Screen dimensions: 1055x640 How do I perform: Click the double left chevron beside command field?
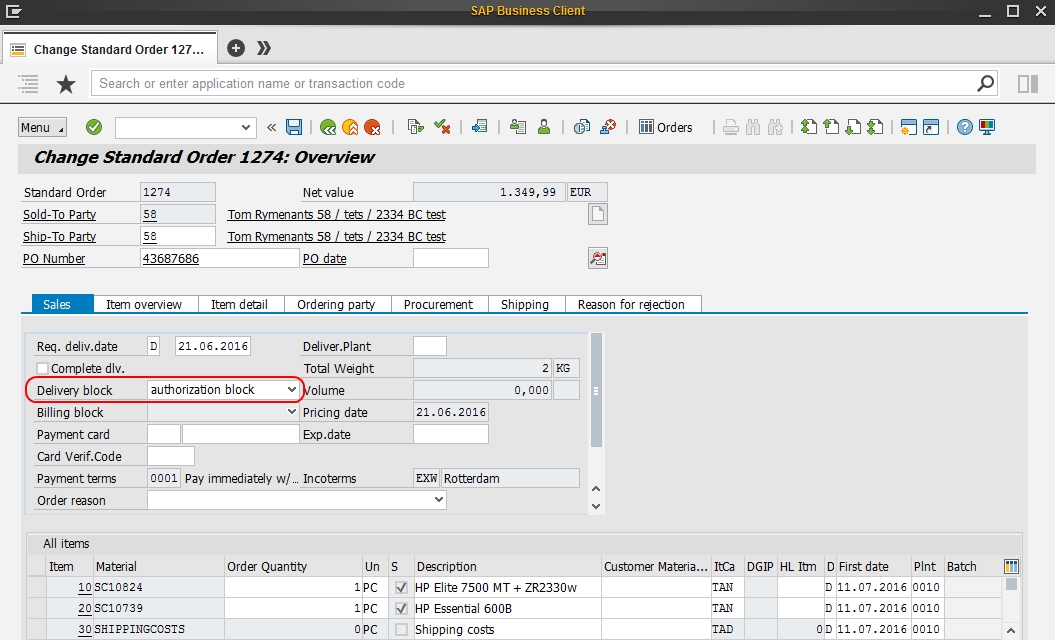coord(271,127)
